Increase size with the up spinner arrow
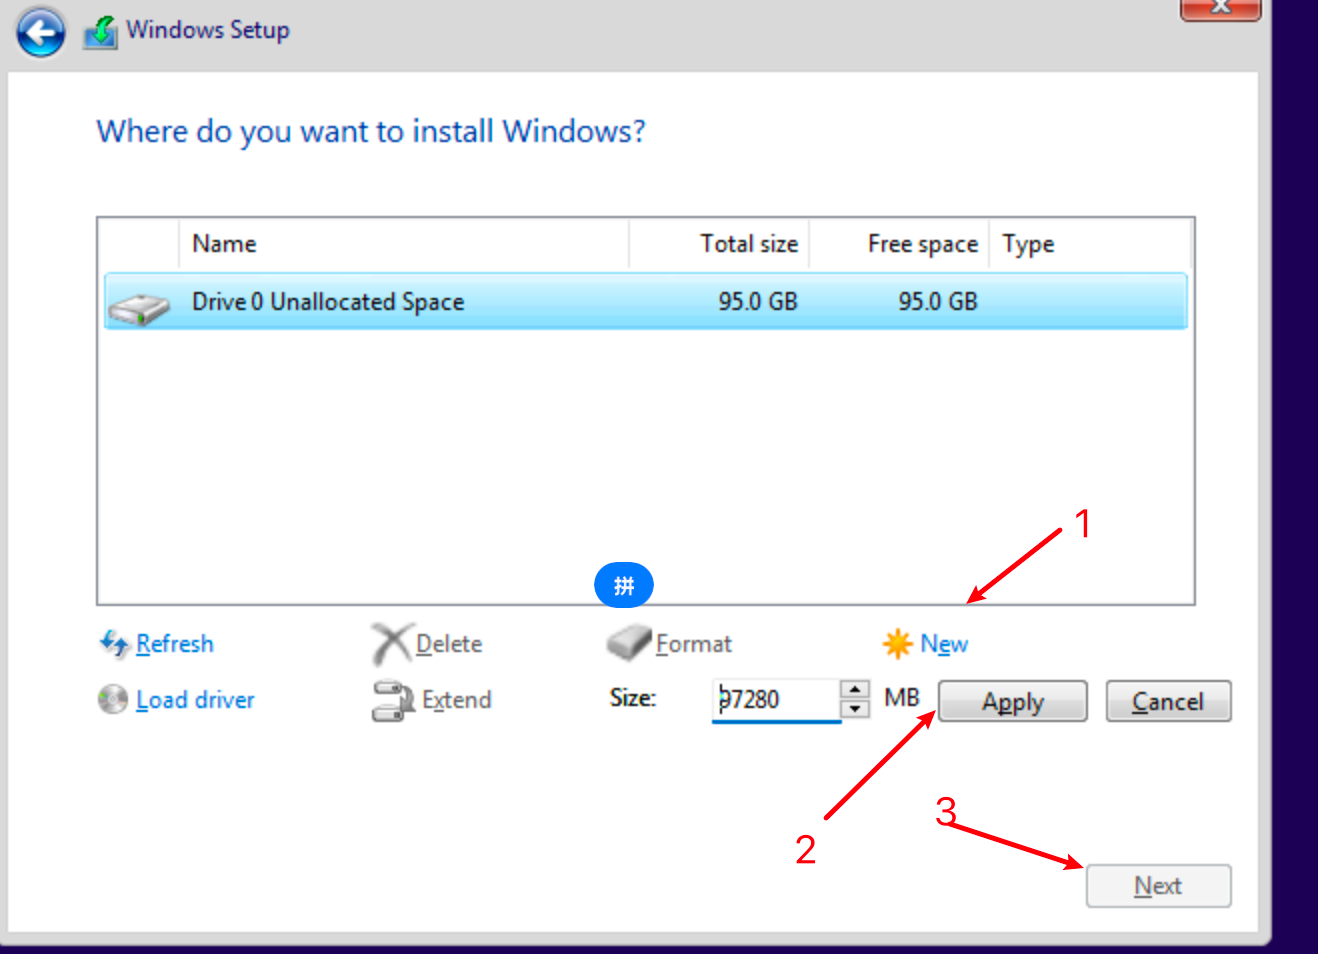The image size is (1318, 954). [x=855, y=690]
